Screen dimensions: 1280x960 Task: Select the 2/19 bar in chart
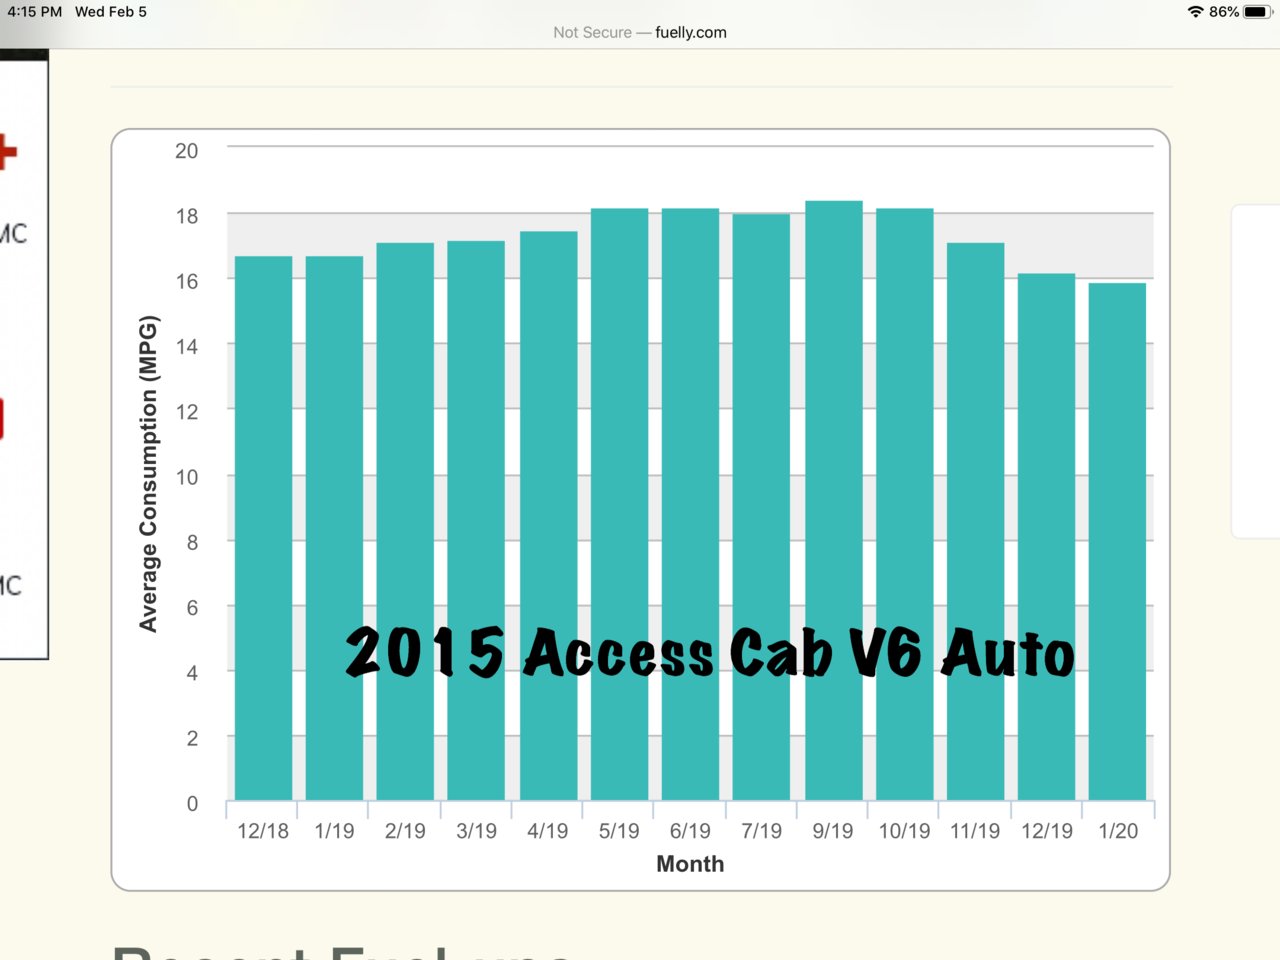click(x=405, y=521)
